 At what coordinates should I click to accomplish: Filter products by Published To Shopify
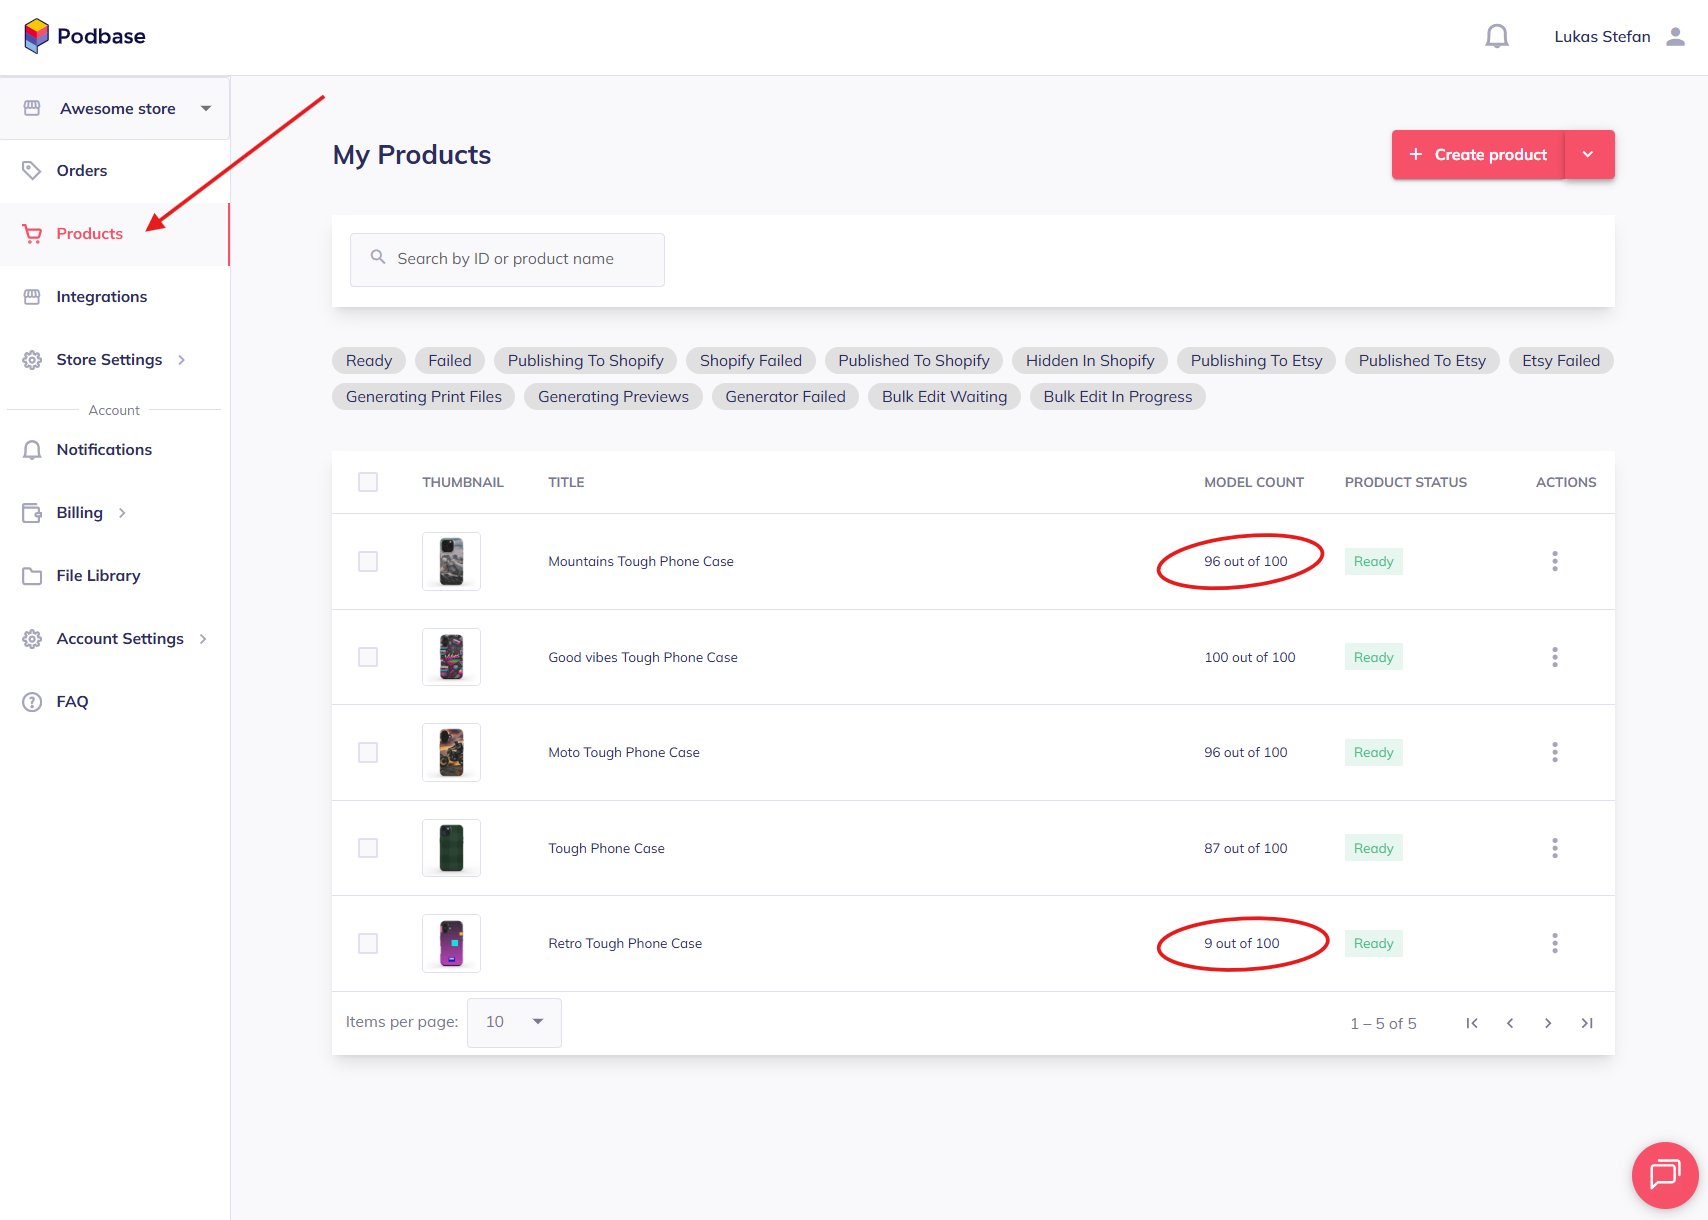click(x=913, y=361)
